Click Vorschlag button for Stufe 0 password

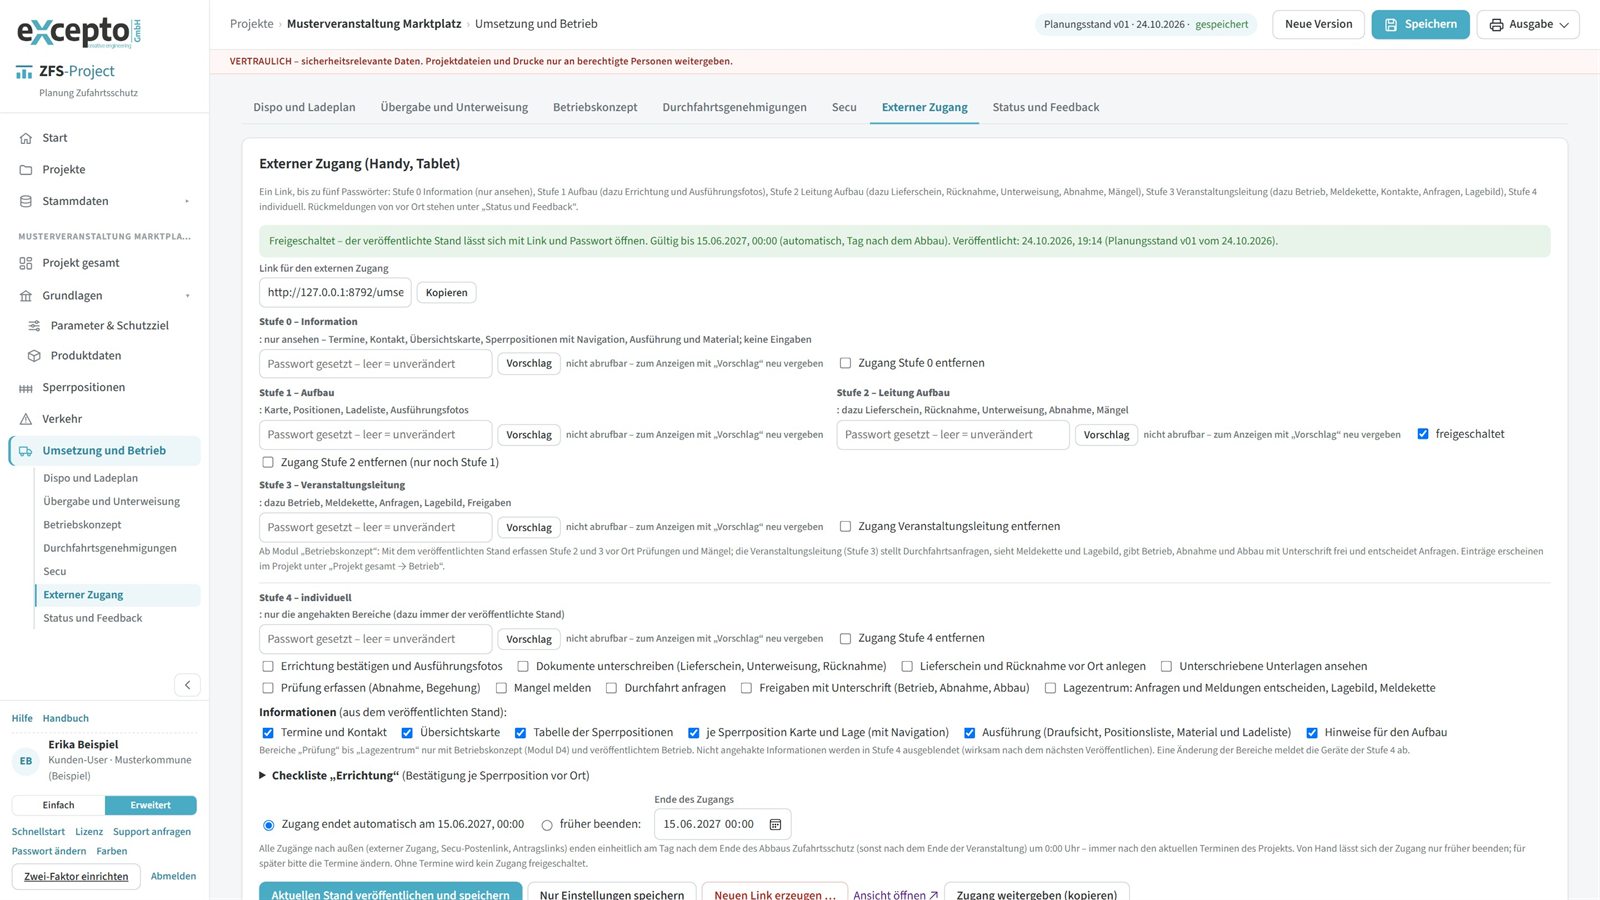point(529,364)
